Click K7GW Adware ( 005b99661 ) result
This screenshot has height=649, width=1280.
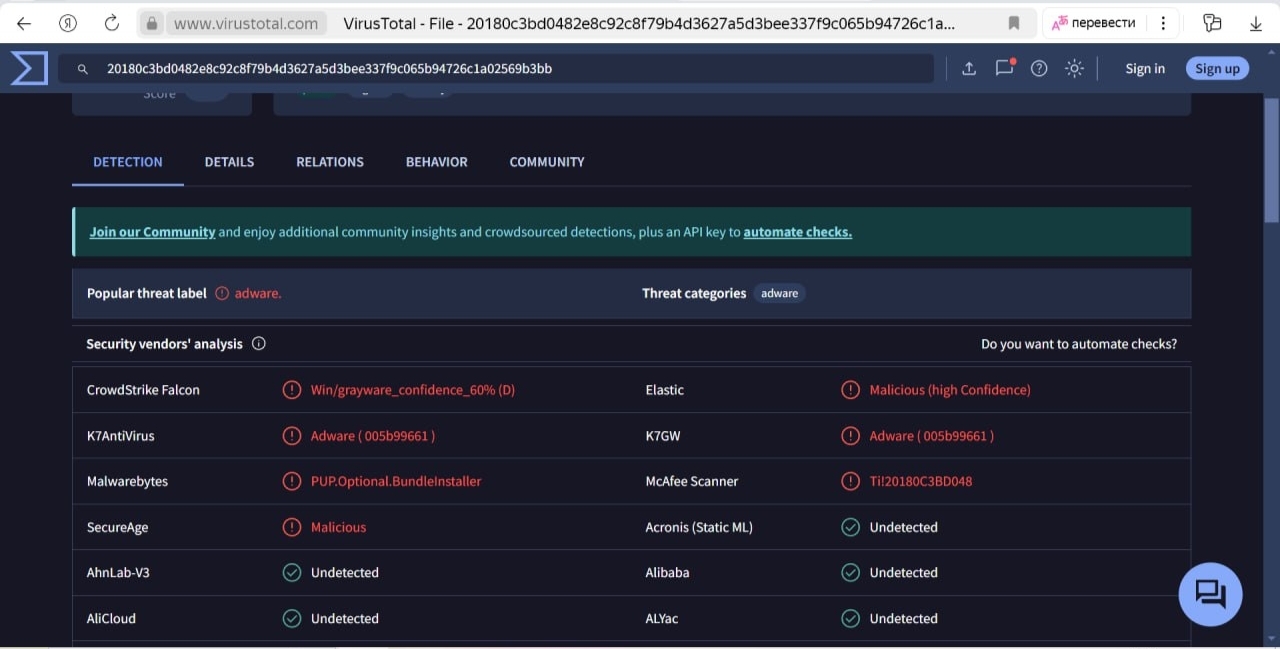coord(932,436)
